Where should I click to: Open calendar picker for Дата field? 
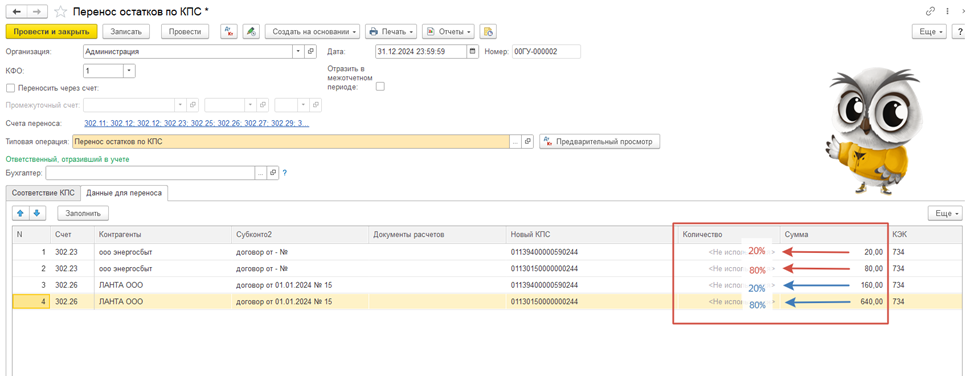point(473,52)
